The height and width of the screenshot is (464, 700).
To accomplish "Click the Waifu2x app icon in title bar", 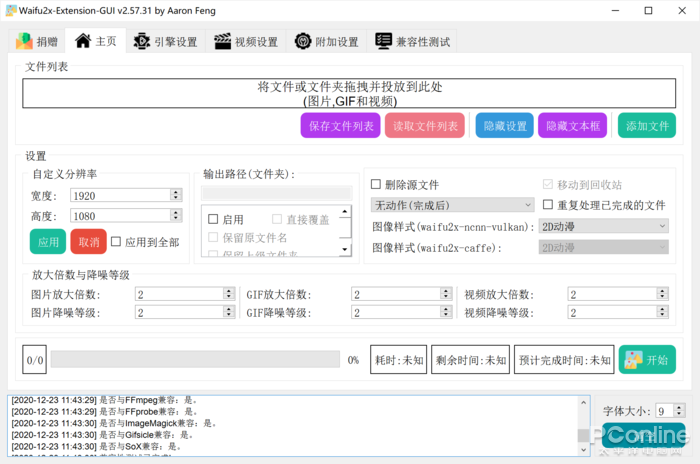I will click(12, 10).
